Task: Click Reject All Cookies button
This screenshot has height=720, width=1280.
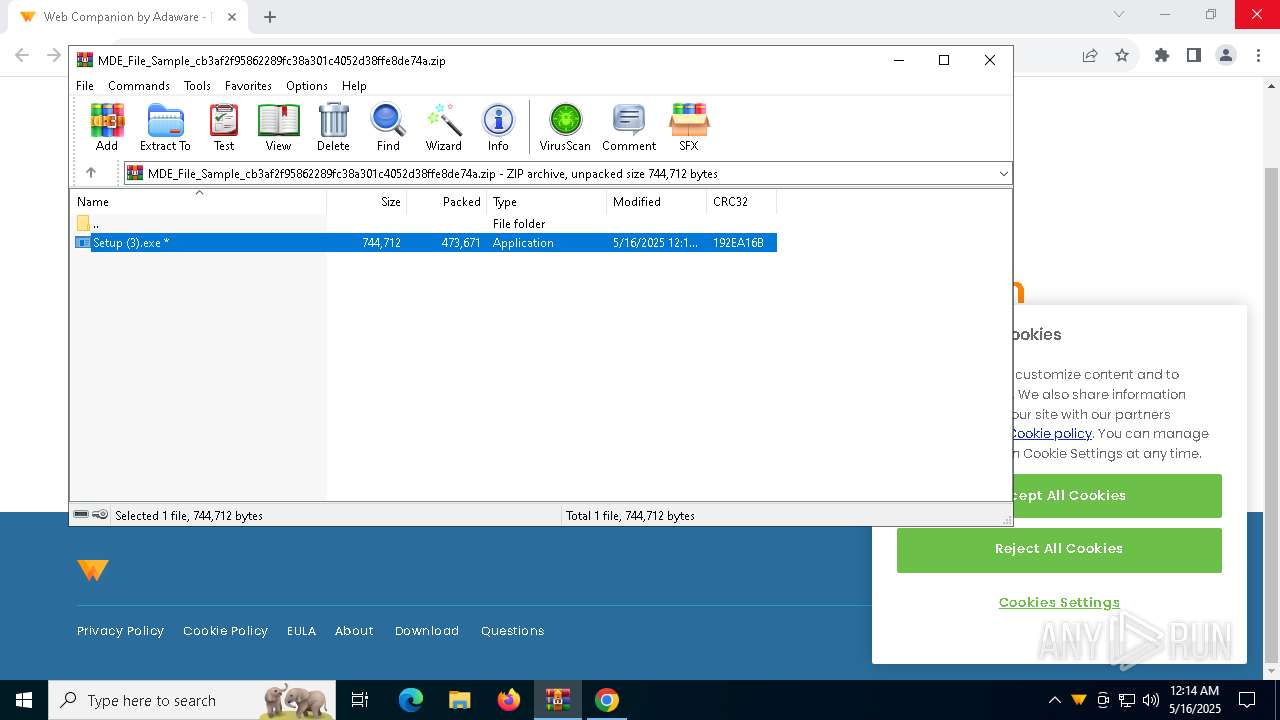Action: click(x=1059, y=549)
